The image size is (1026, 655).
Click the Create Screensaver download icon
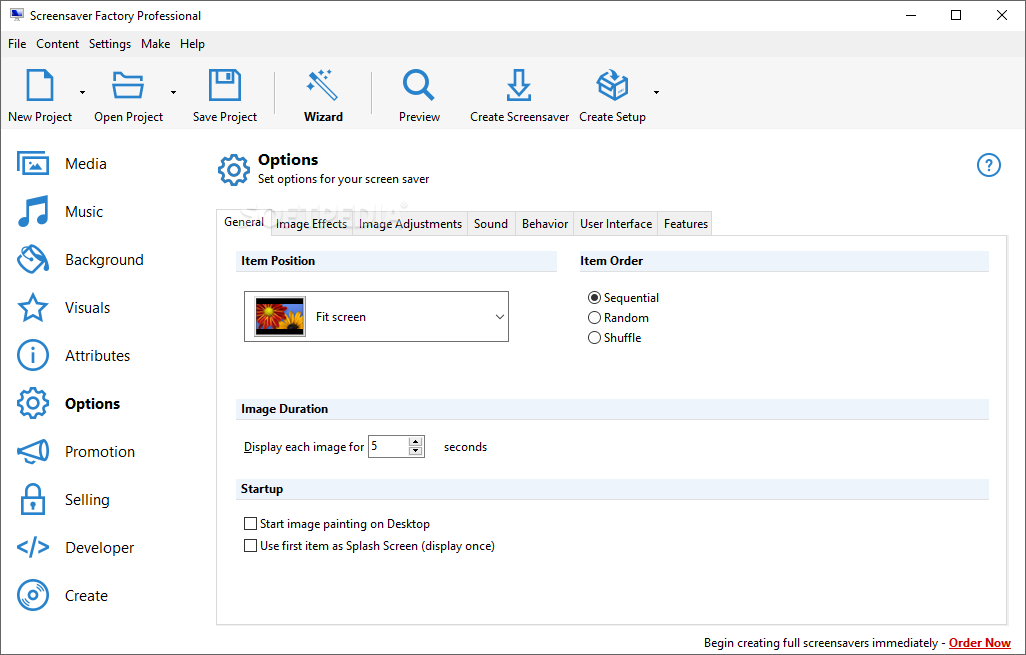coord(519,85)
